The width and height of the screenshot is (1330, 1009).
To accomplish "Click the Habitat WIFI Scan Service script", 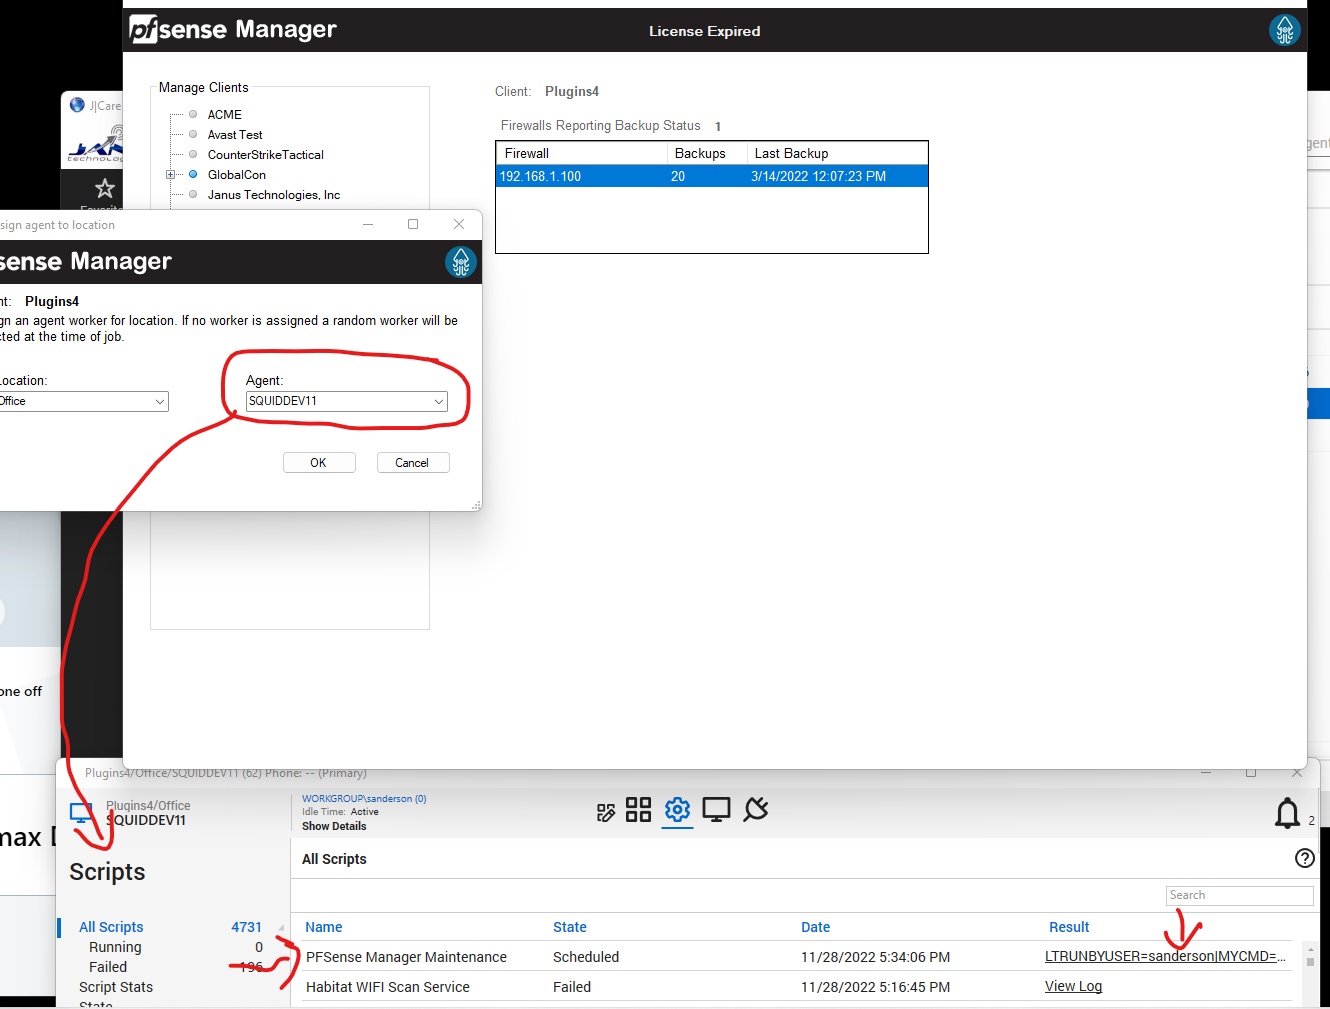I will [x=388, y=987].
